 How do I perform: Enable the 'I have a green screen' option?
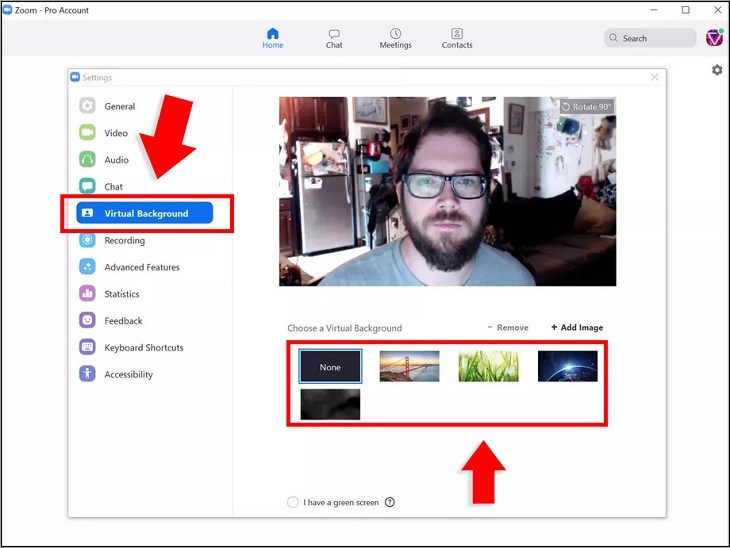[x=293, y=502]
